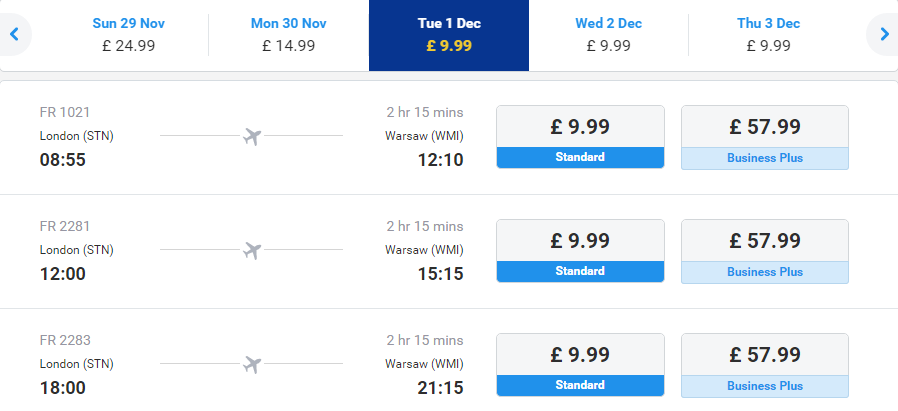Click the 21:15 arrival time in Warsaw
Image resolution: width=898 pixels, height=411 pixels.
(440, 388)
